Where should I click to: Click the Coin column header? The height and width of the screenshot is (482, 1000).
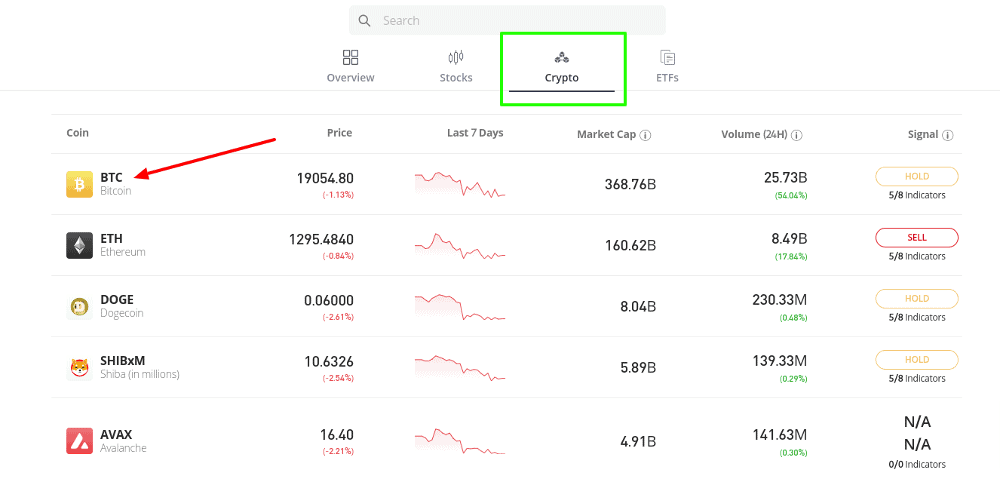(77, 133)
